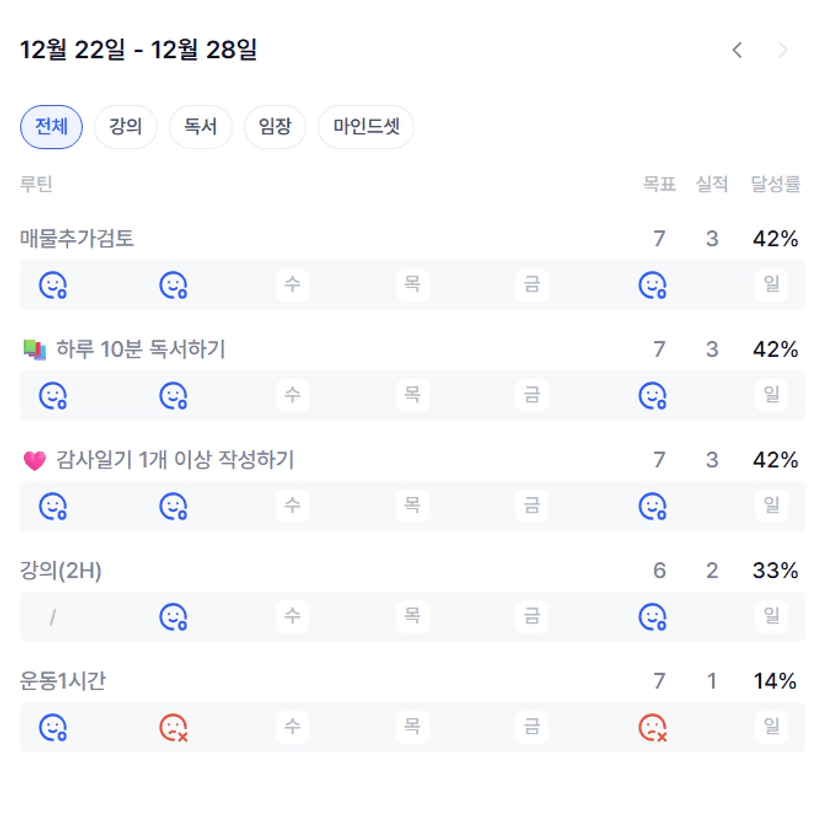Toggle 목 day cell for 하루 10분 독서하기
827x828 pixels.
pos(412,397)
